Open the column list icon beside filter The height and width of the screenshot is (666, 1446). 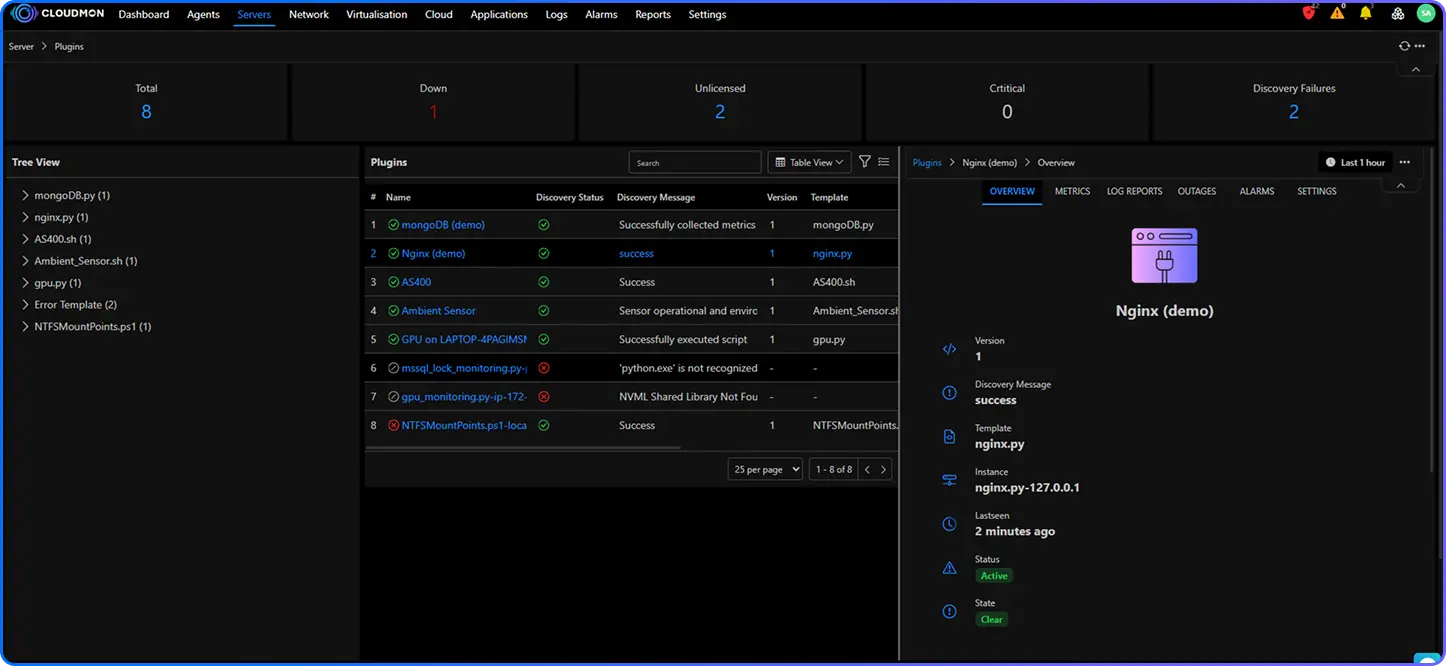(x=883, y=162)
